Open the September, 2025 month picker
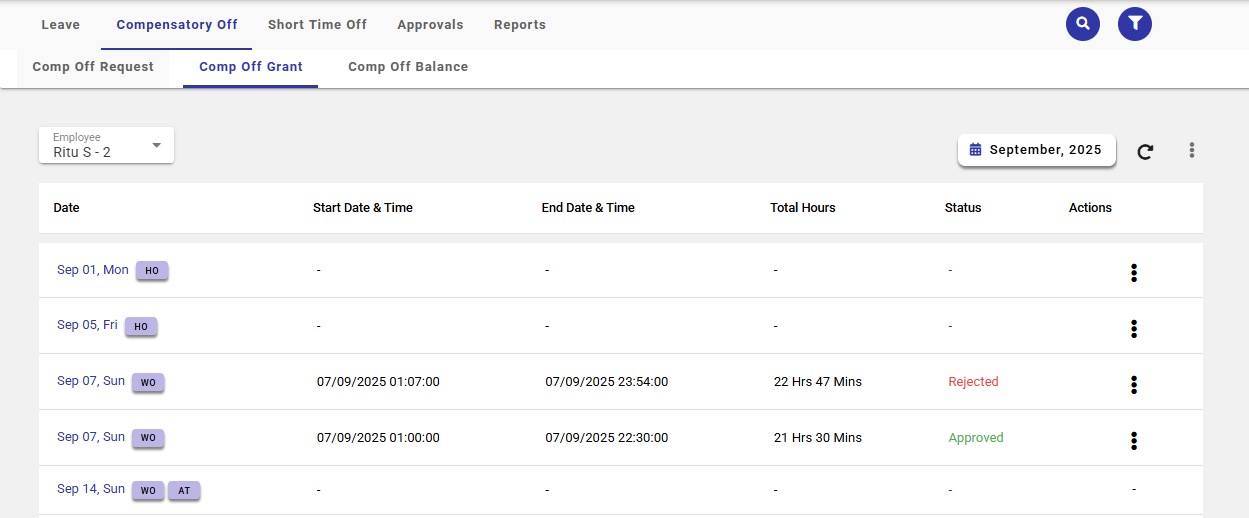This screenshot has height=518, width=1249. pos(1036,150)
